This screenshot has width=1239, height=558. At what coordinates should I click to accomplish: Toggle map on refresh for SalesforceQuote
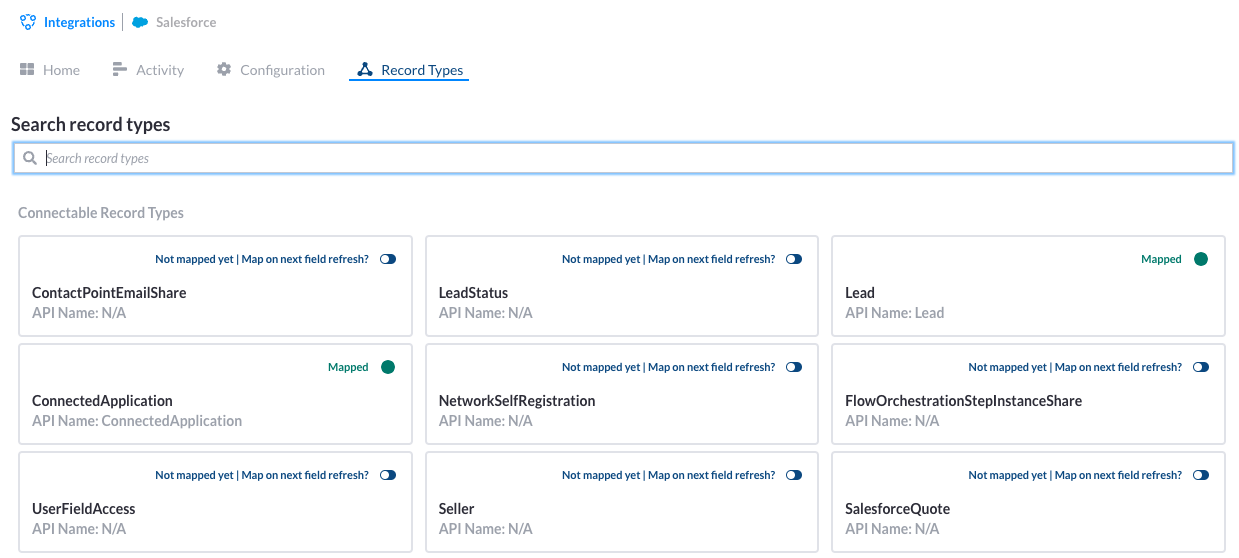click(x=1201, y=475)
